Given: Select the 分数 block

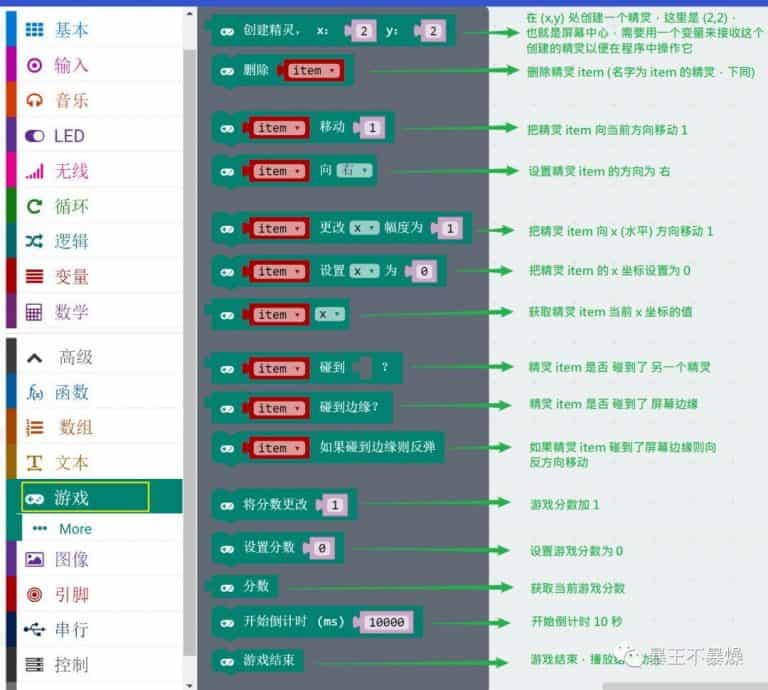Looking at the screenshot, I should click(x=255, y=585).
